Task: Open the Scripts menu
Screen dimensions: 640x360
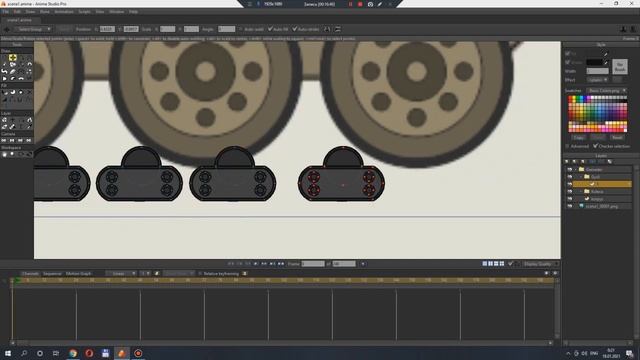Action: [84, 12]
